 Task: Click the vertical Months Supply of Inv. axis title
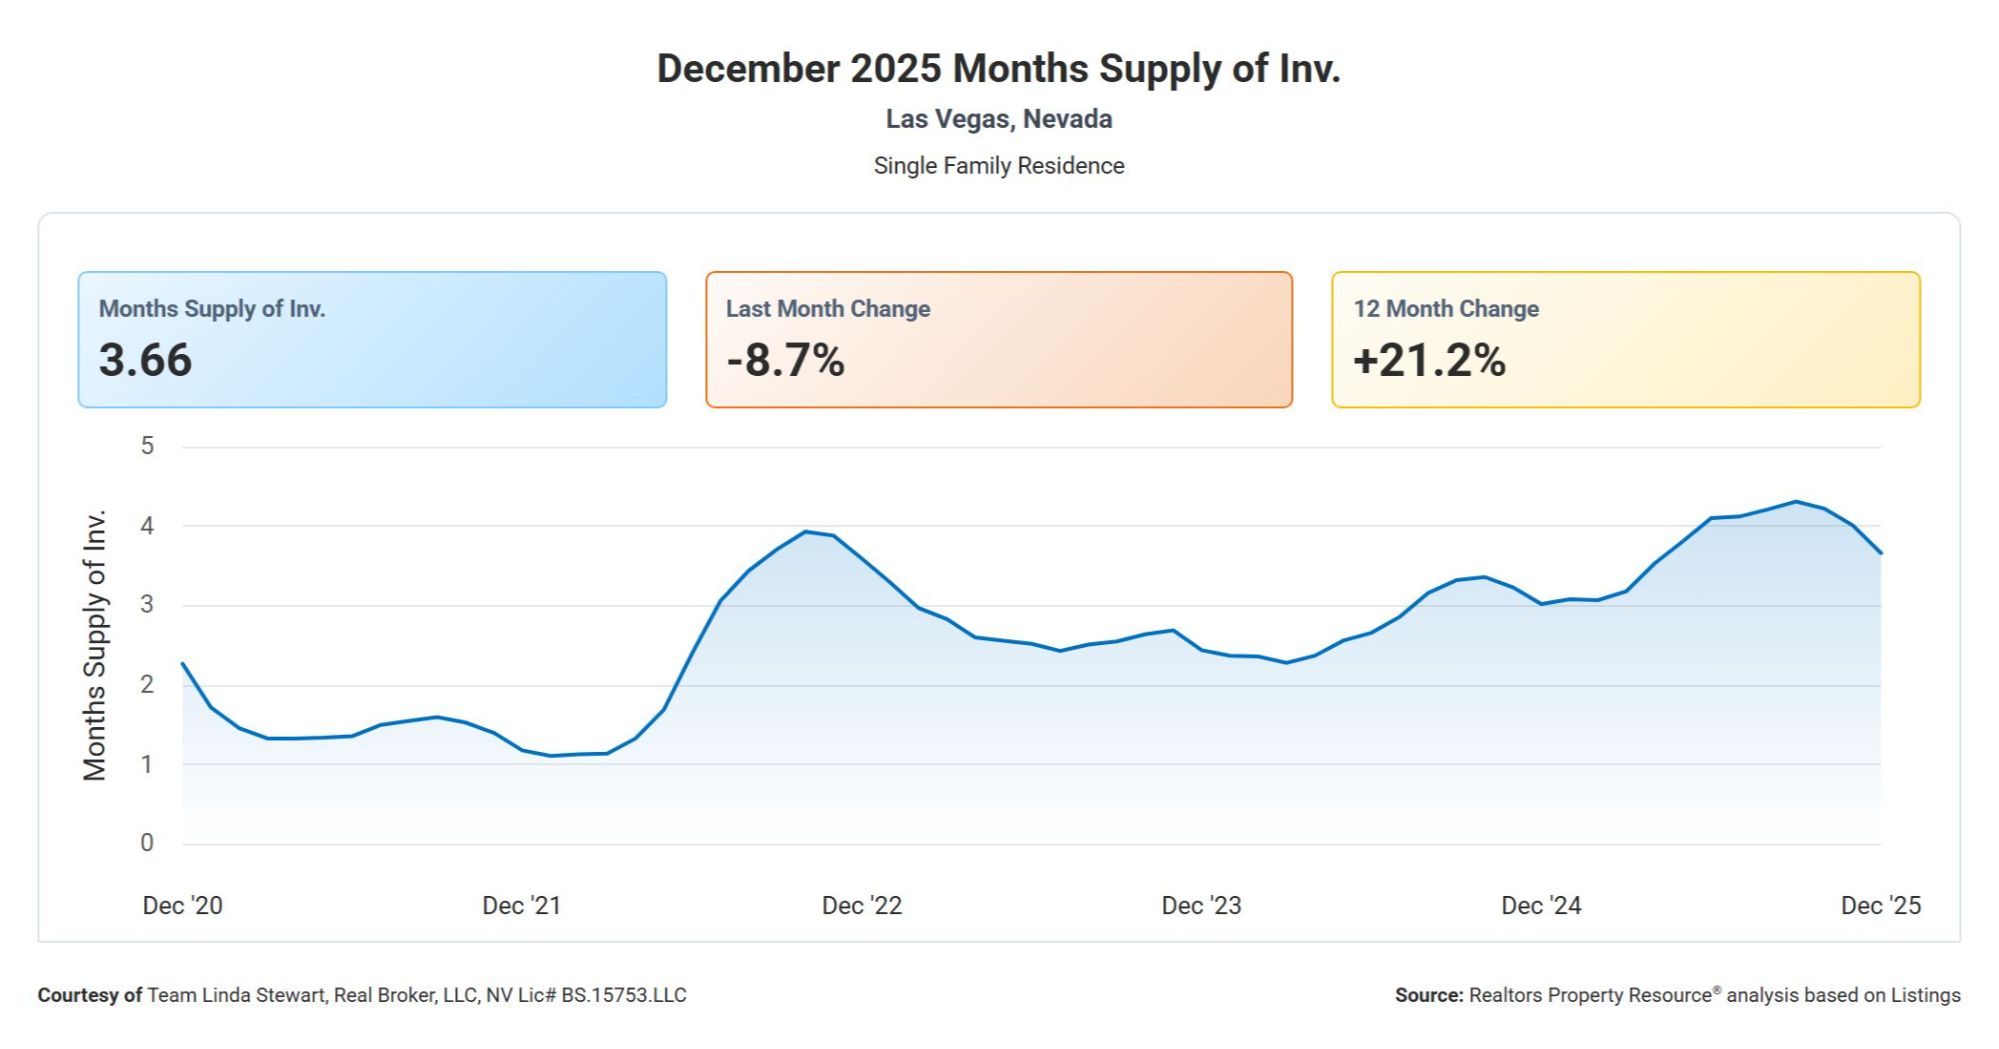click(95, 645)
